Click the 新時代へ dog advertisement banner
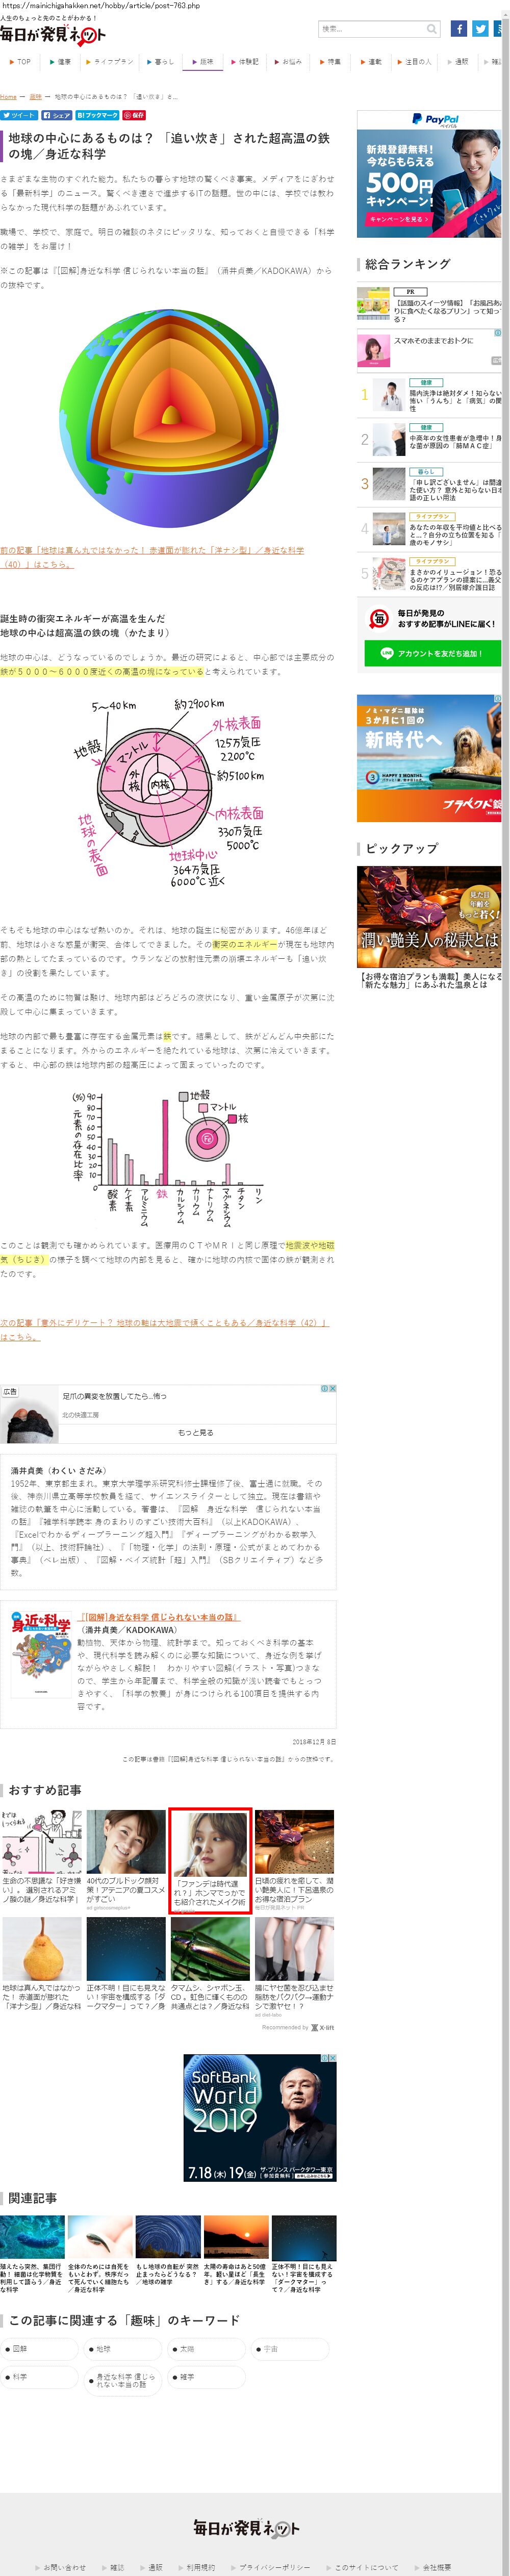 429,758
